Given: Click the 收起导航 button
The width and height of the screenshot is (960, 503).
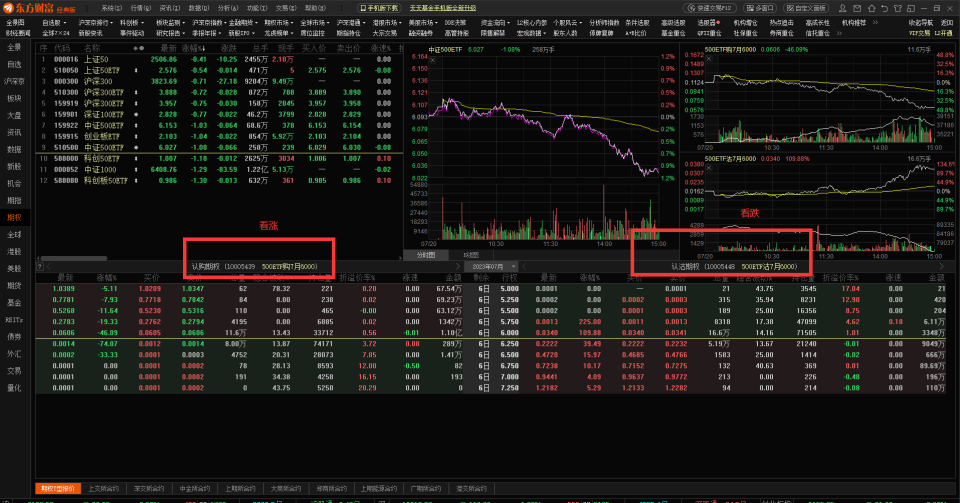Looking at the screenshot, I should (x=920, y=23).
